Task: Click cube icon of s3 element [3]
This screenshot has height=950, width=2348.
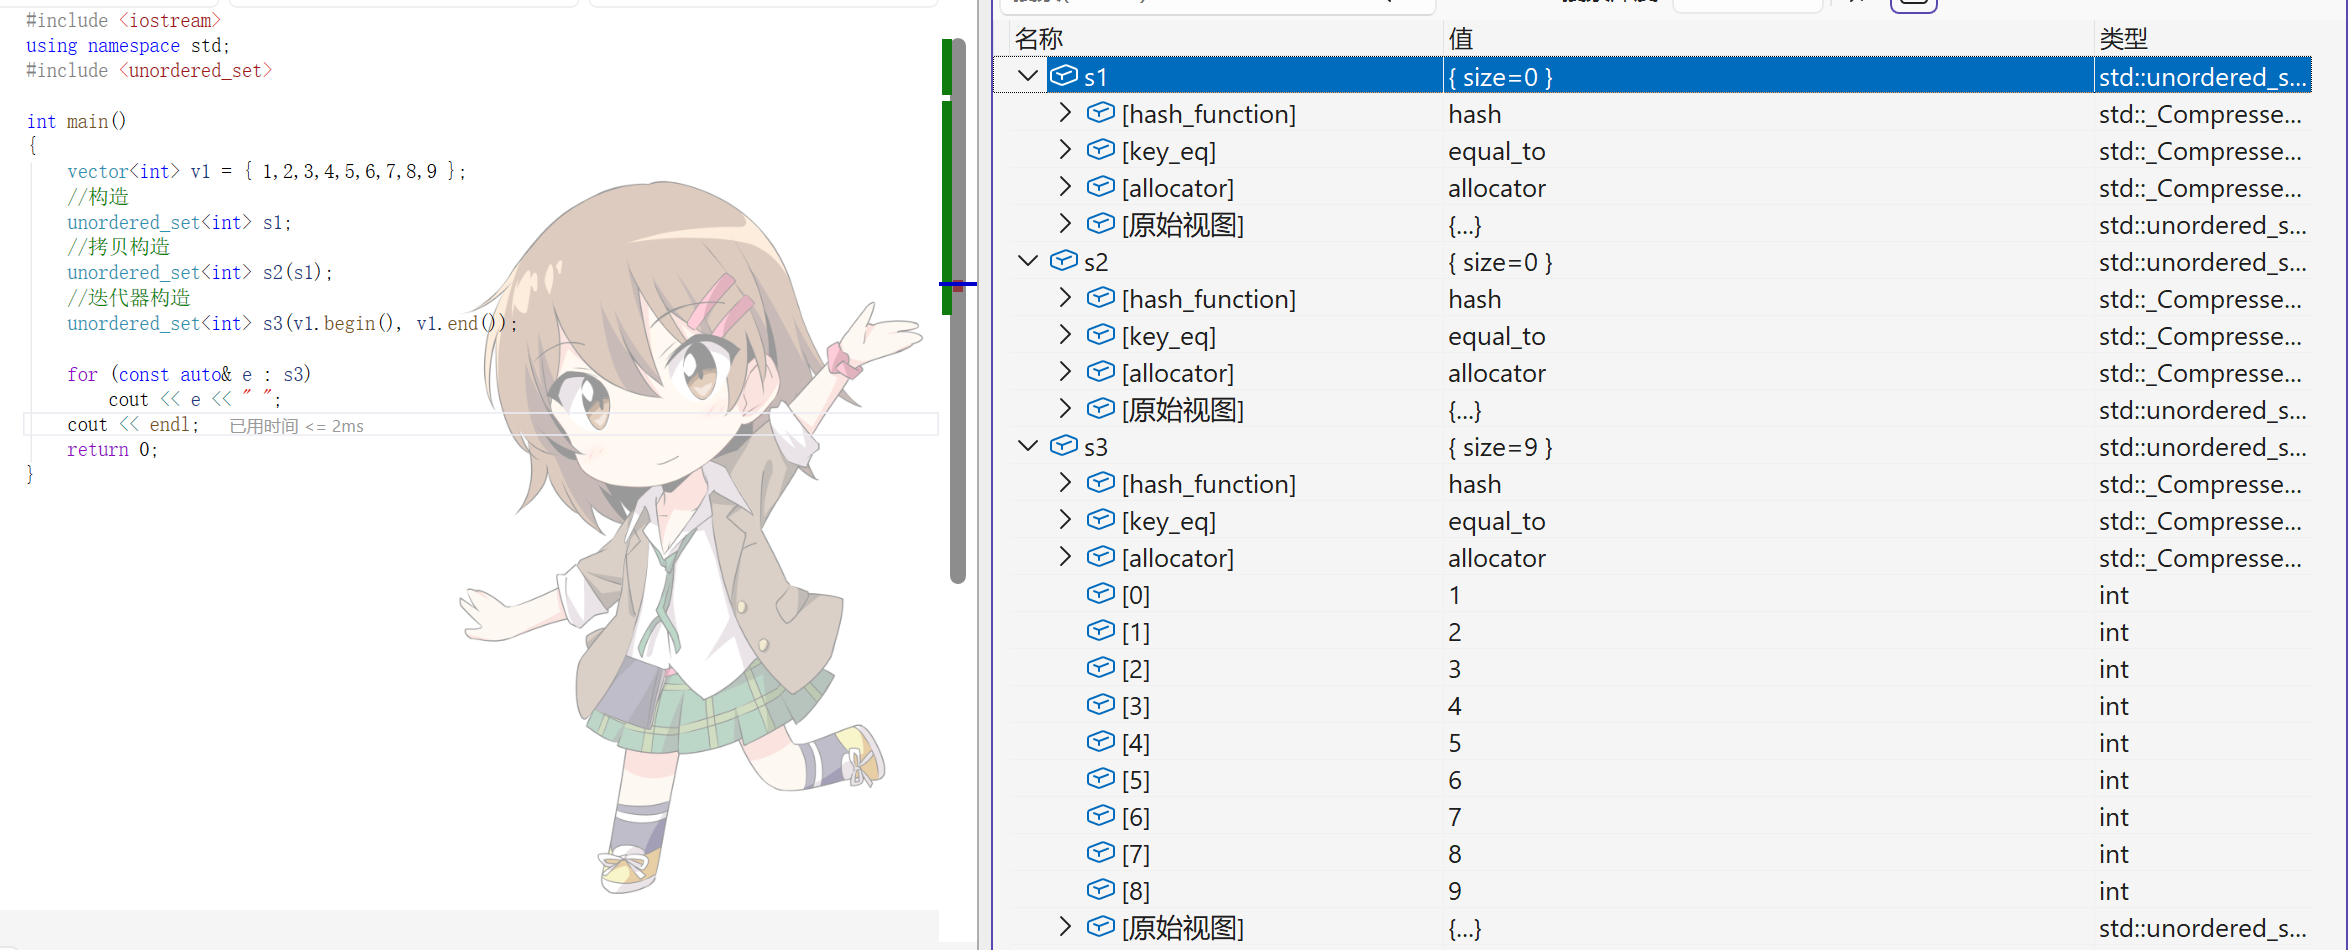Action: tap(1101, 705)
